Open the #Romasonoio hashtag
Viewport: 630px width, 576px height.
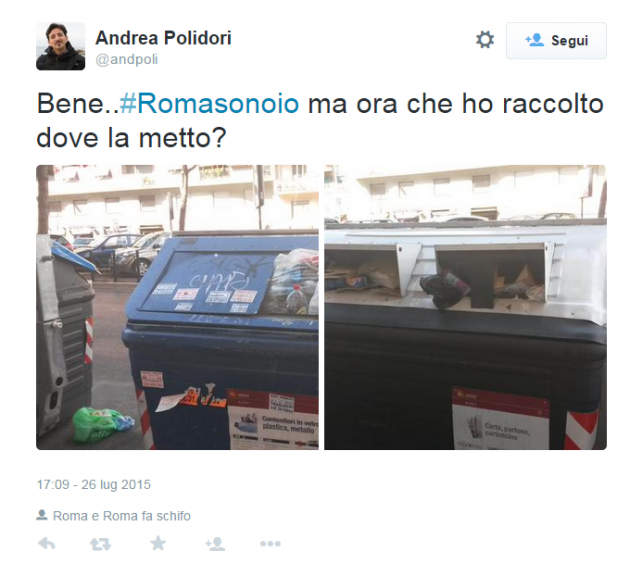[x=209, y=104]
